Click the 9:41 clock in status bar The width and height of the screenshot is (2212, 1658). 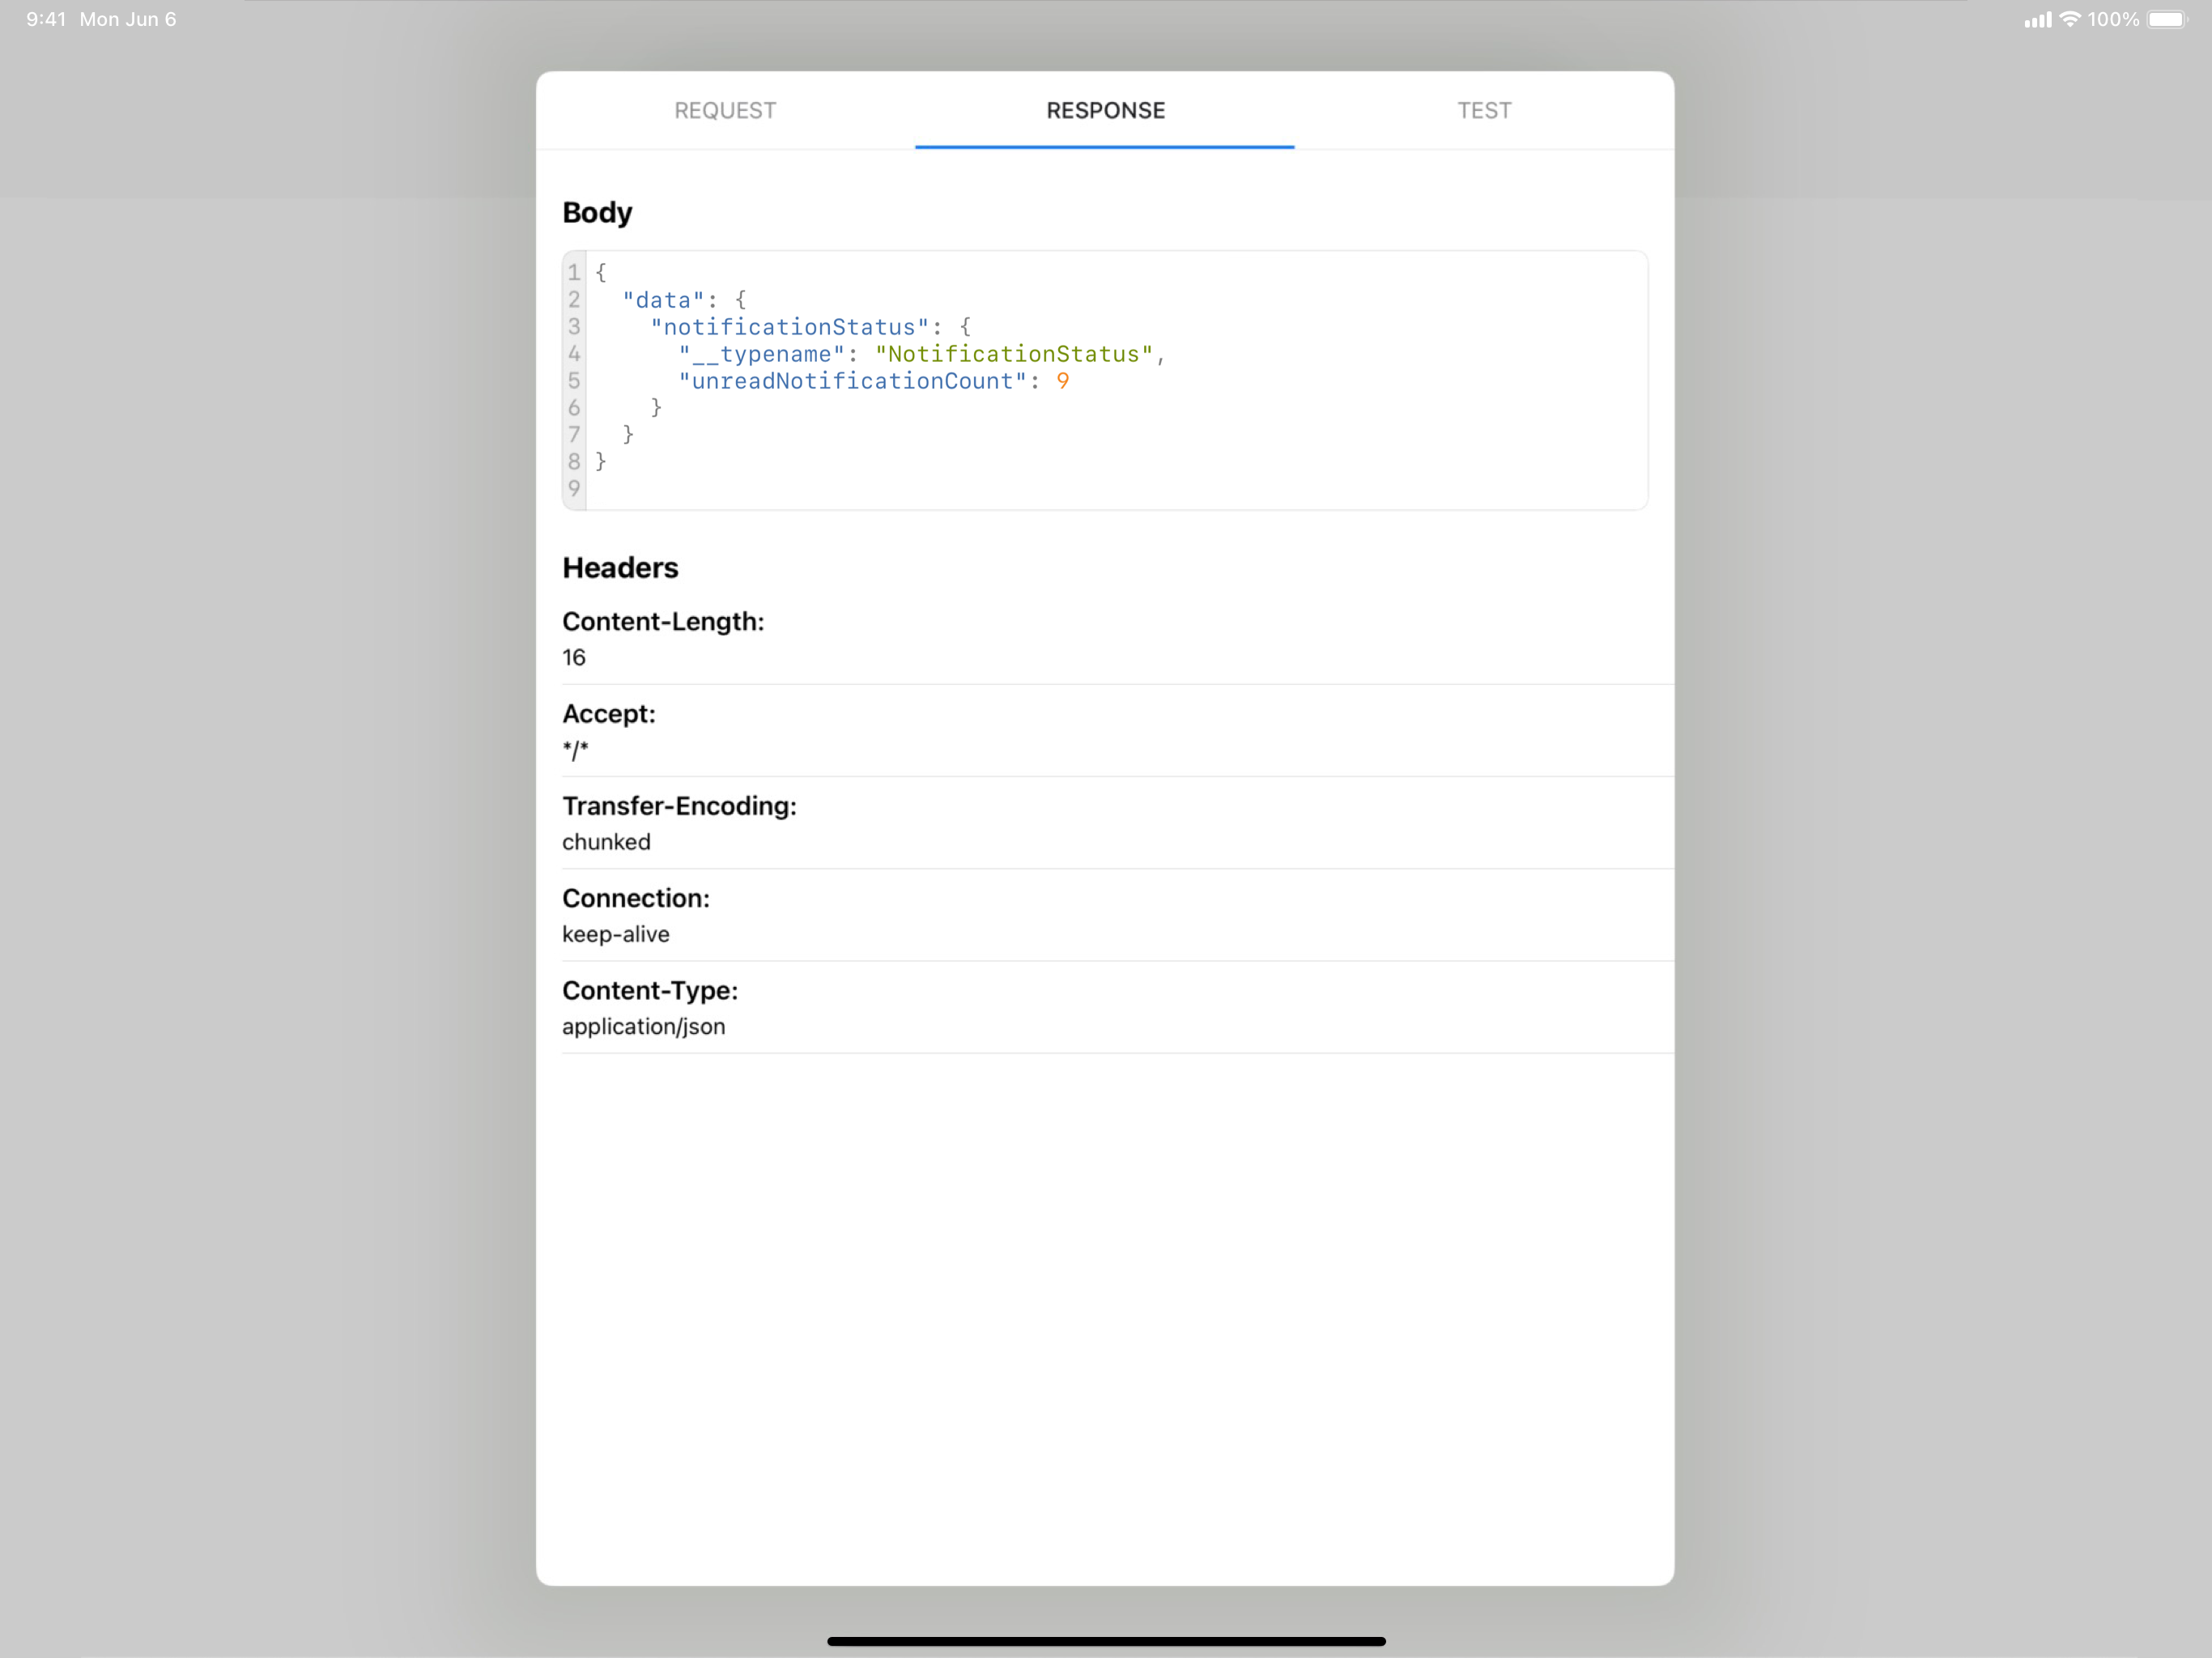point(46,19)
